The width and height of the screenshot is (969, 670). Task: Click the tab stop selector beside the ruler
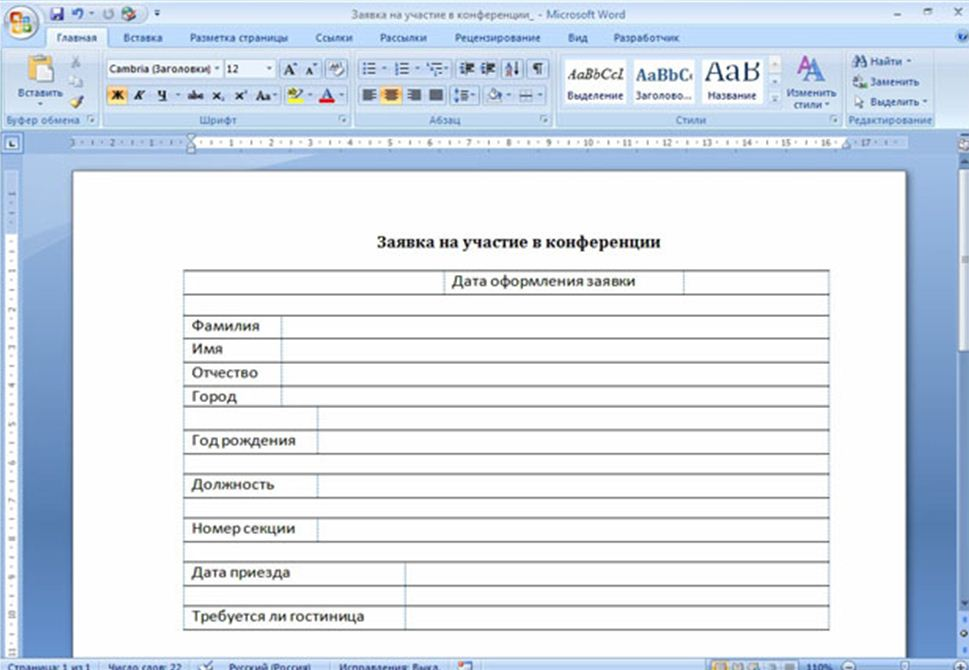tap(12, 143)
